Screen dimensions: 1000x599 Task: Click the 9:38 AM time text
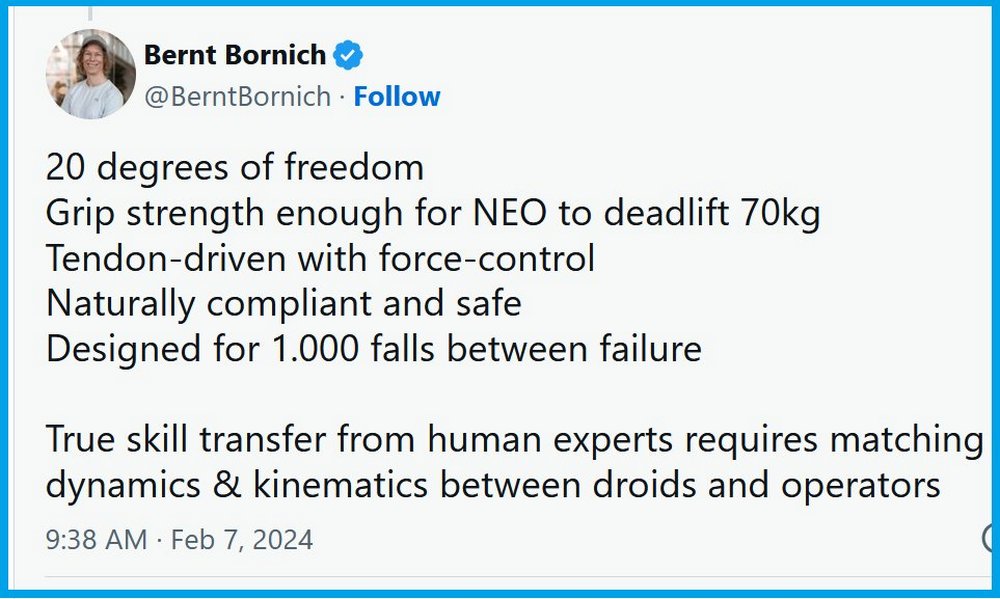tap(96, 540)
